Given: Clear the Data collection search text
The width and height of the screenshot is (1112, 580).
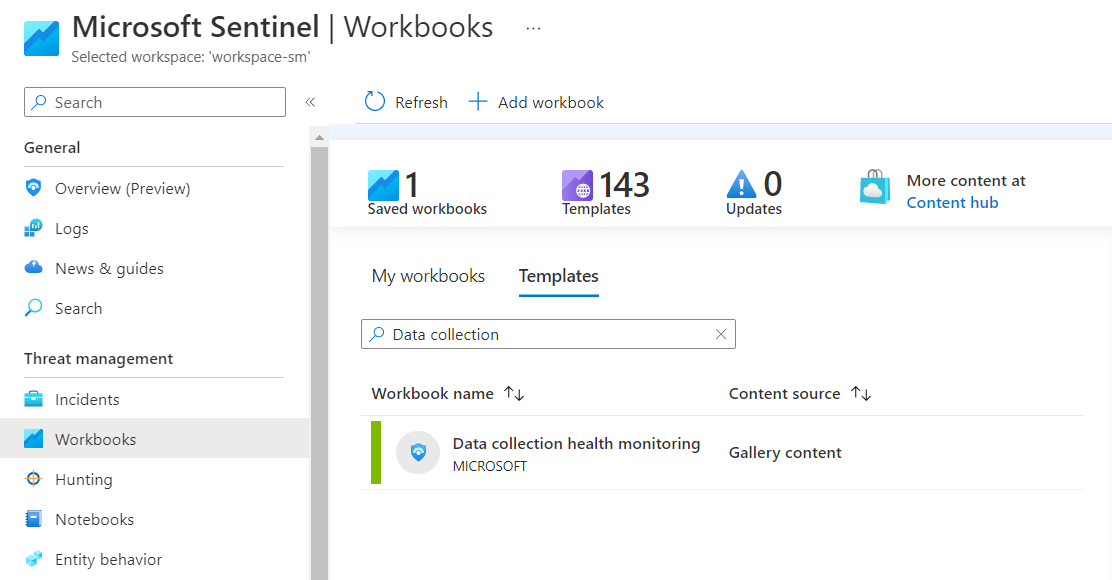Looking at the screenshot, I should (721, 334).
